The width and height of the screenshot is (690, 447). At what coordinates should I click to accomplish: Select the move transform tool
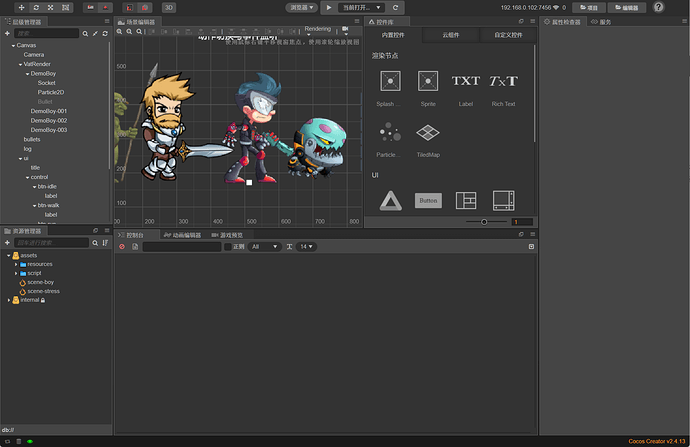tap(21, 7)
